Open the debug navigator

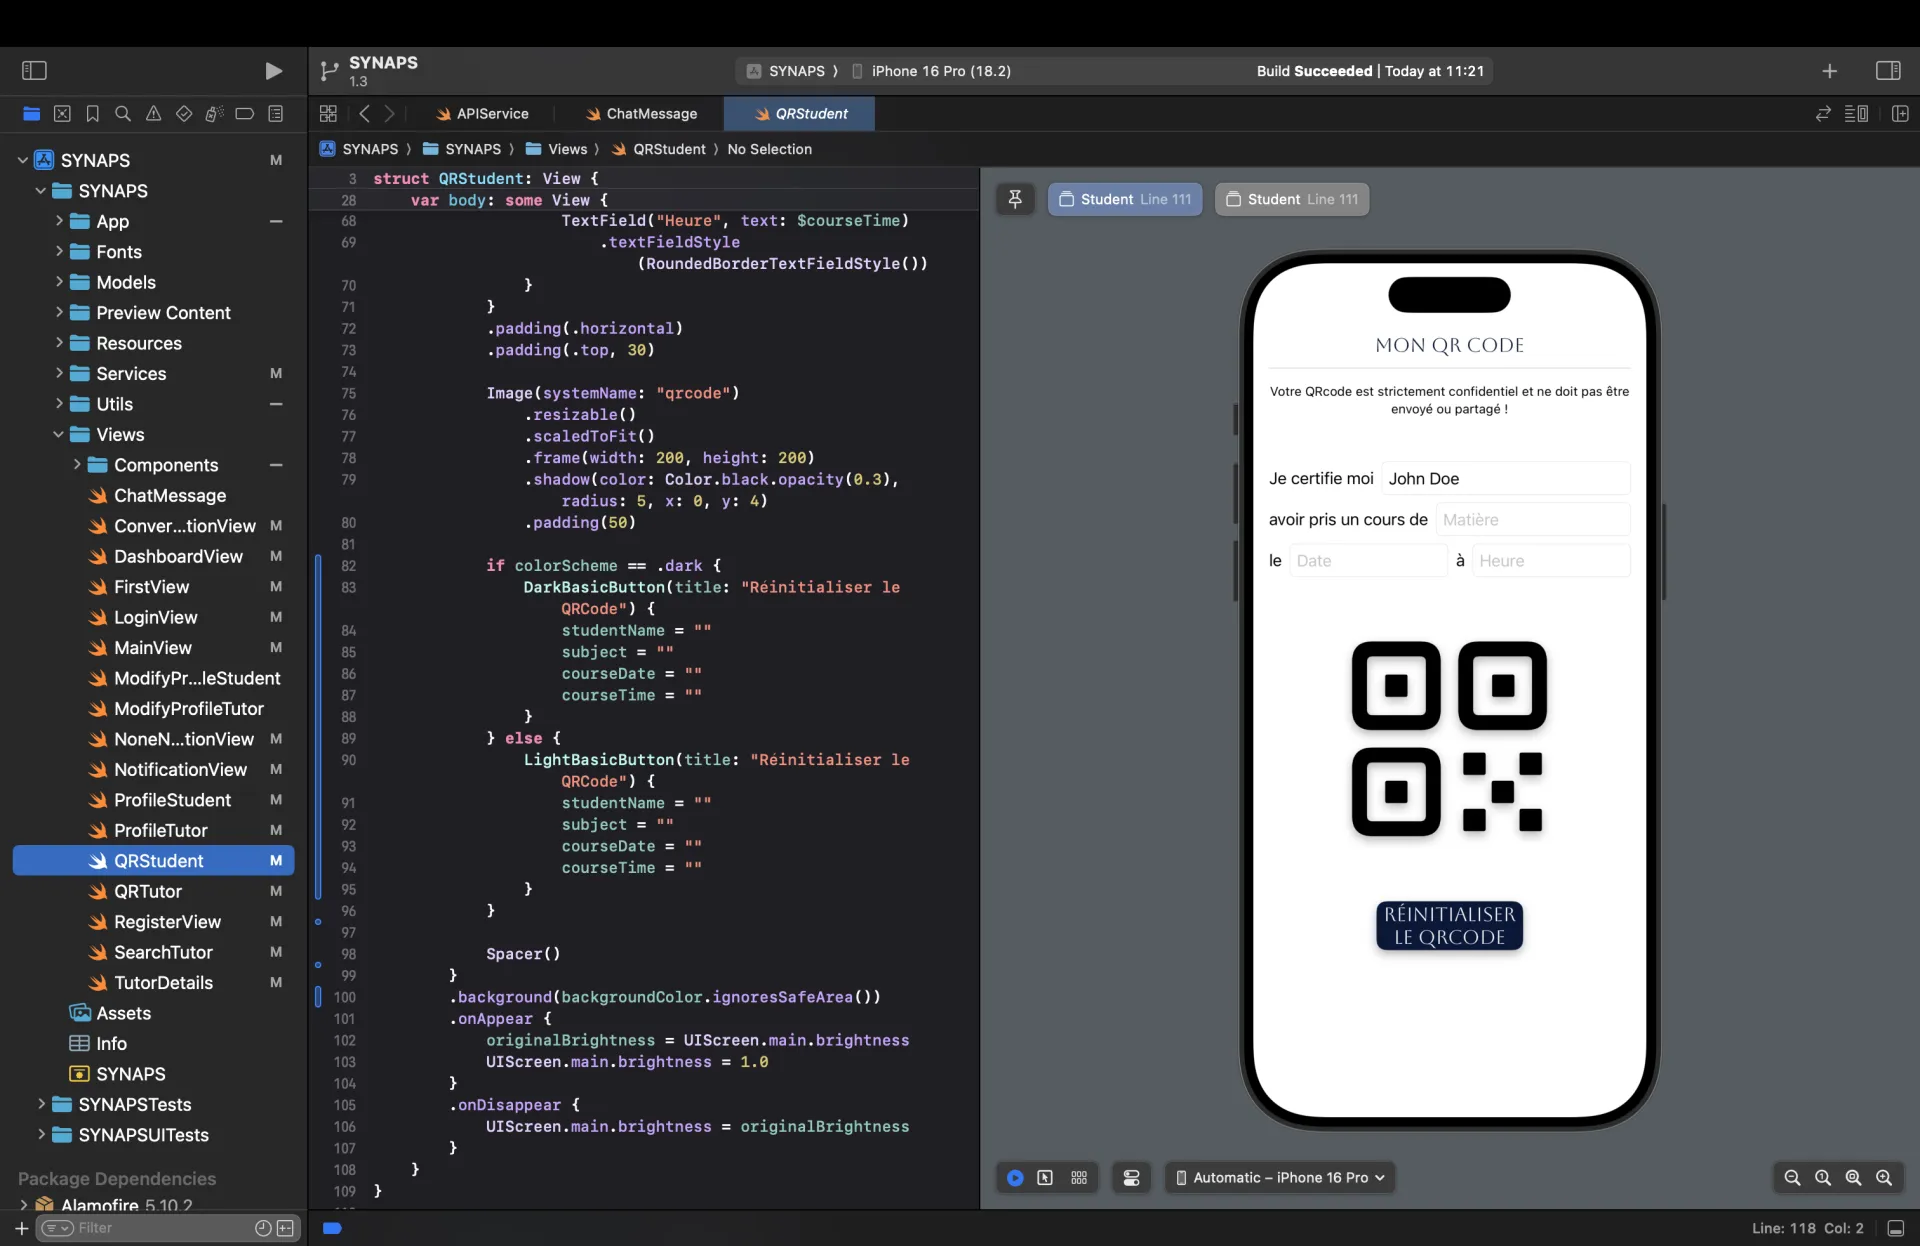[214, 114]
